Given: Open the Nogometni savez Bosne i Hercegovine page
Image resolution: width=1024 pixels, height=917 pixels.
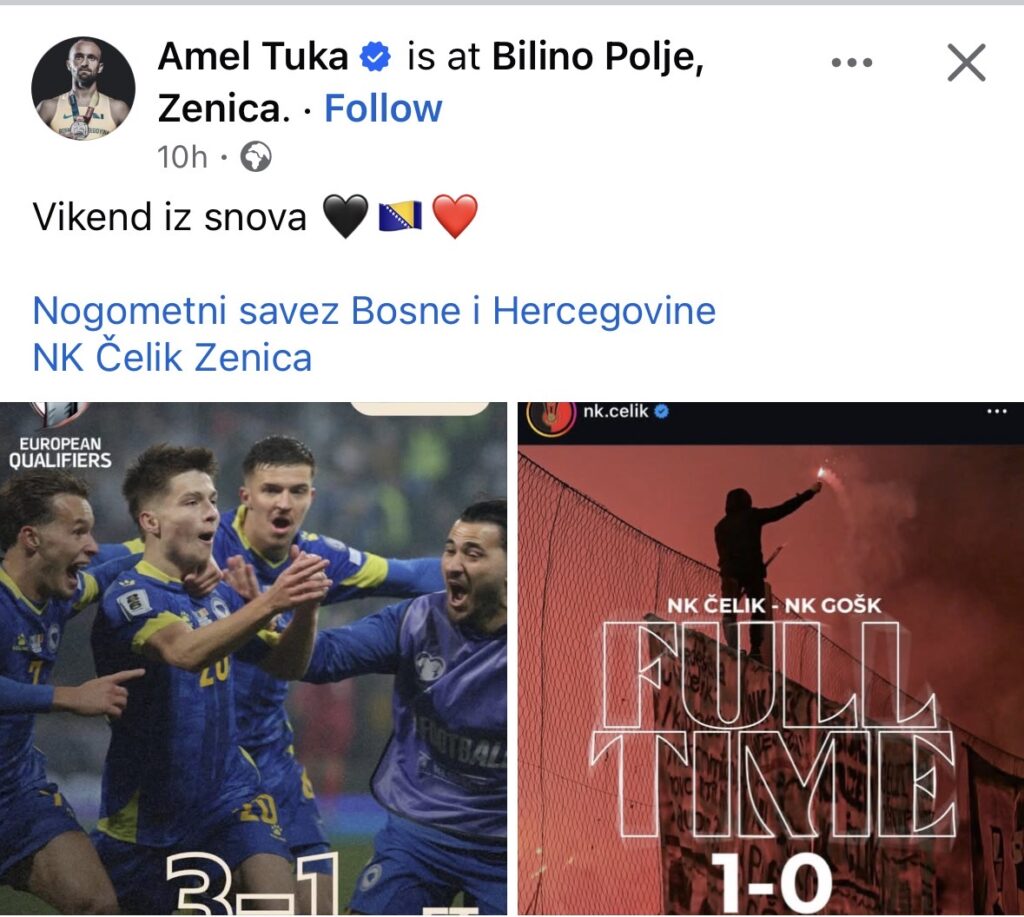Looking at the screenshot, I should [x=374, y=310].
